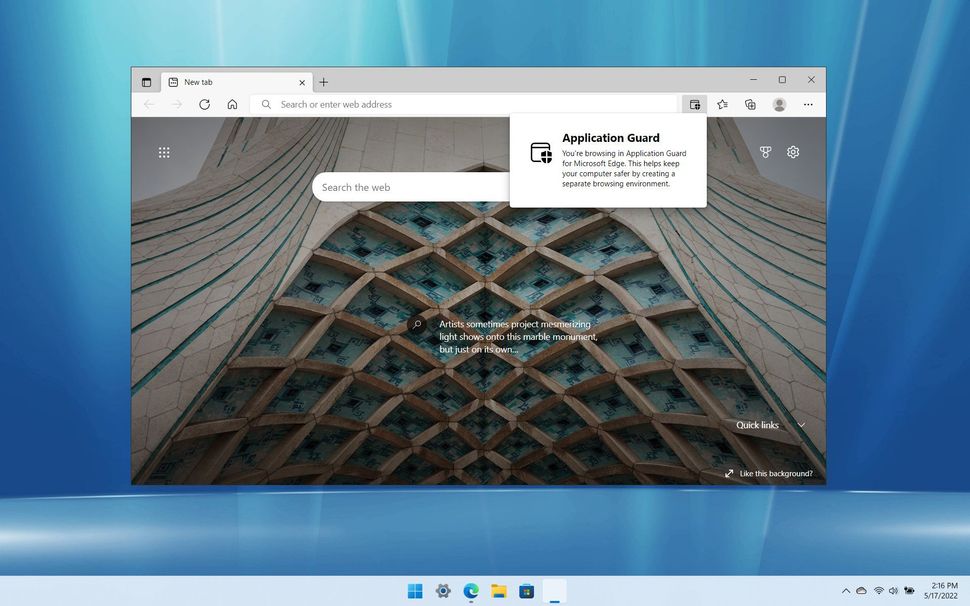
Task: Click inside the Search the web box
Action: (410, 187)
